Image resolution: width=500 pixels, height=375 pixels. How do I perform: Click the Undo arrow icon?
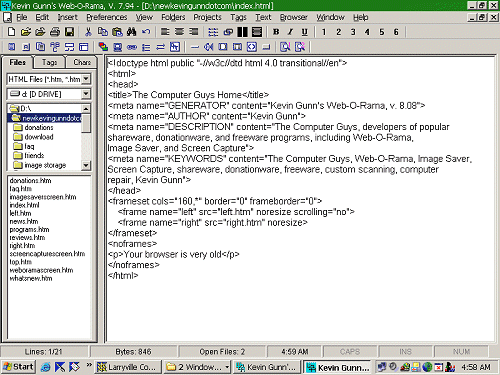[146, 32]
